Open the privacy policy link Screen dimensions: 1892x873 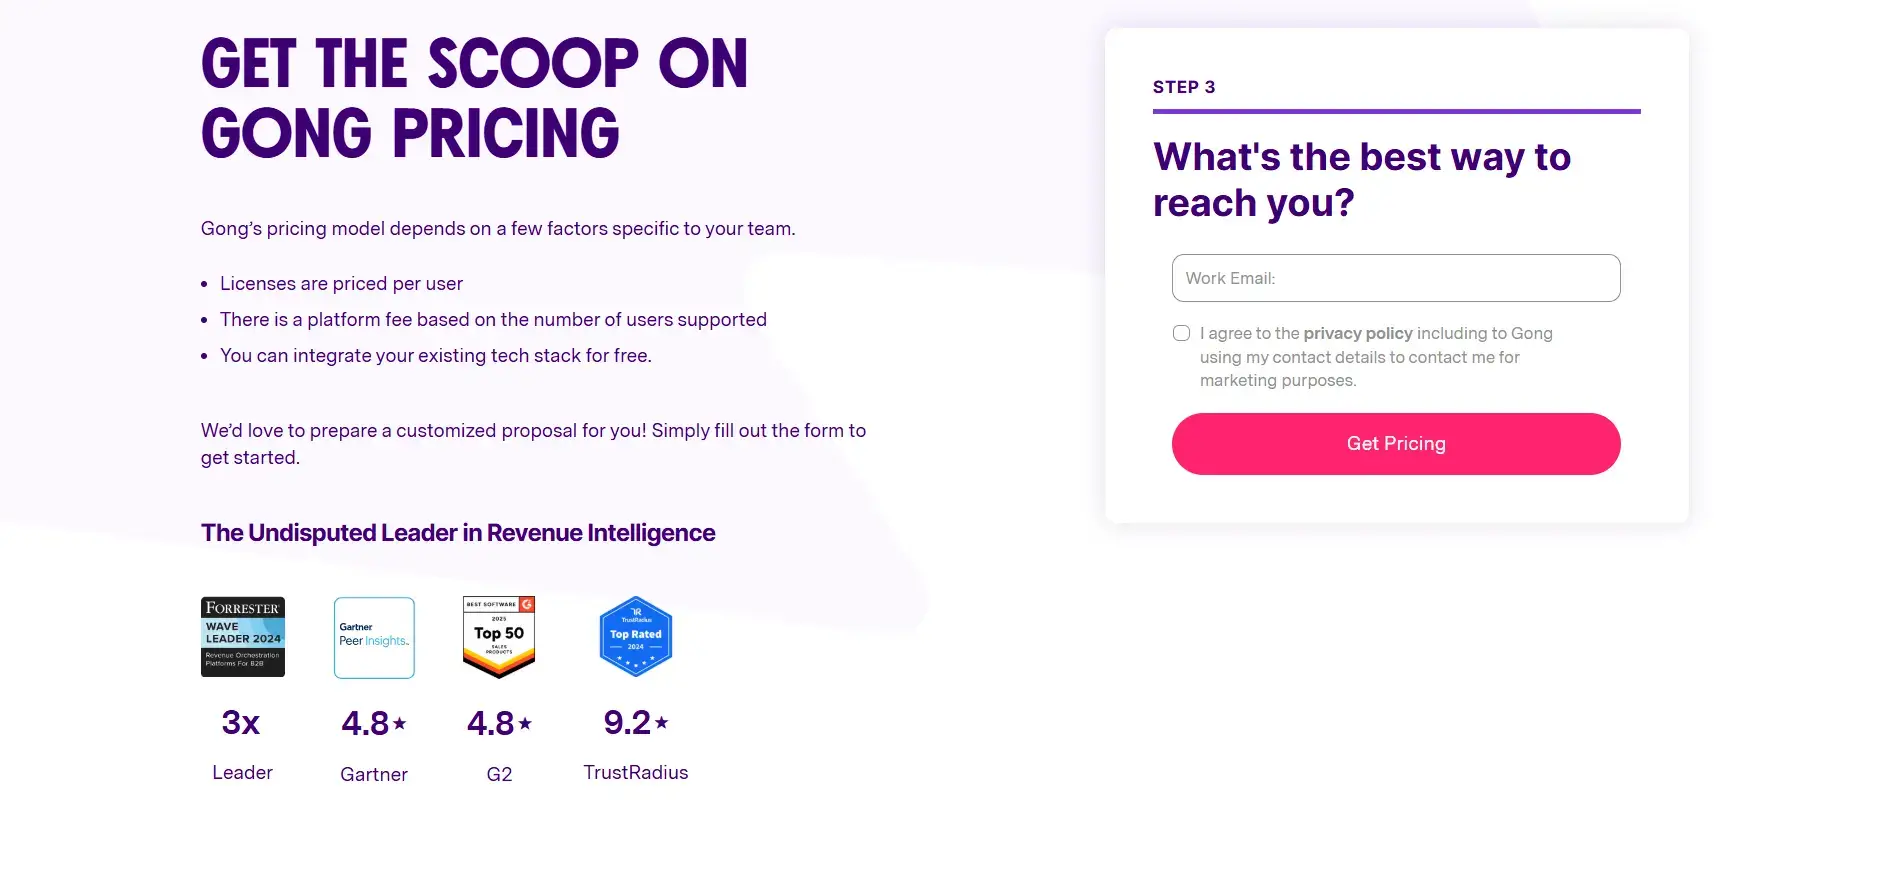(x=1357, y=333)
